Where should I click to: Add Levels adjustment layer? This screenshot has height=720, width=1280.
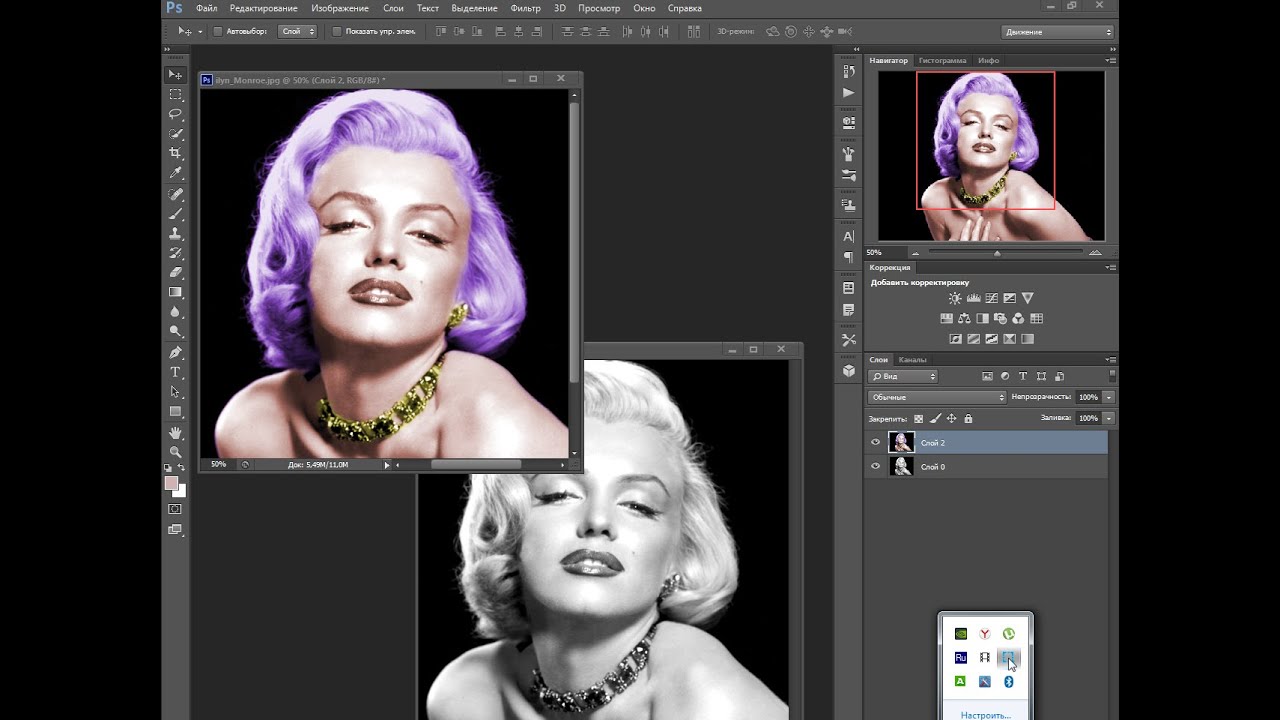[x=973, y=298]
